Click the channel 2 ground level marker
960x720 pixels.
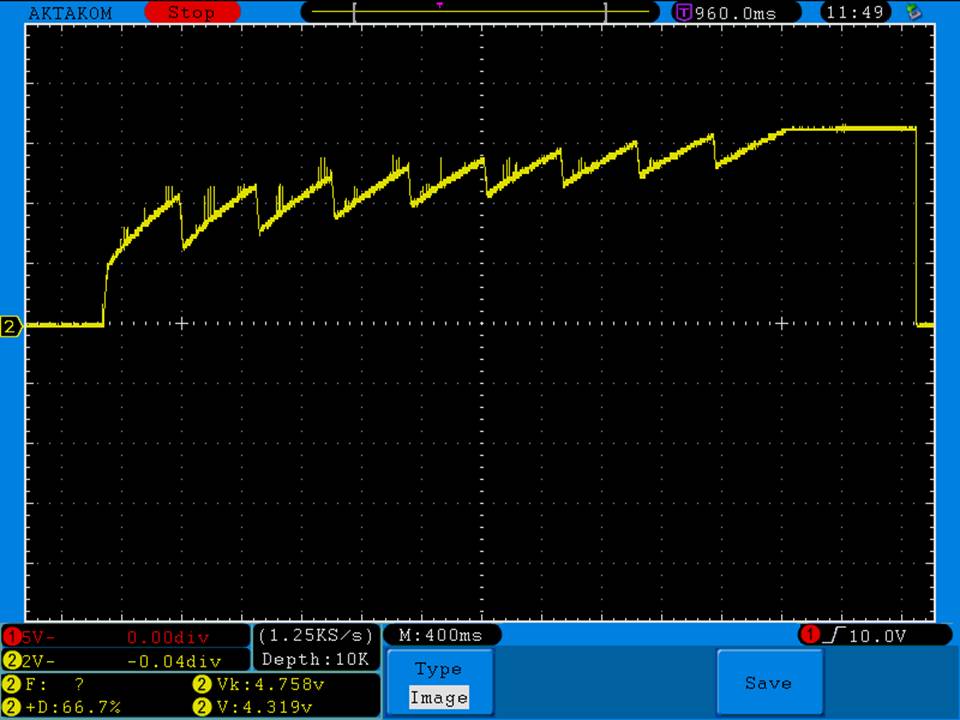tap(11, 327)
